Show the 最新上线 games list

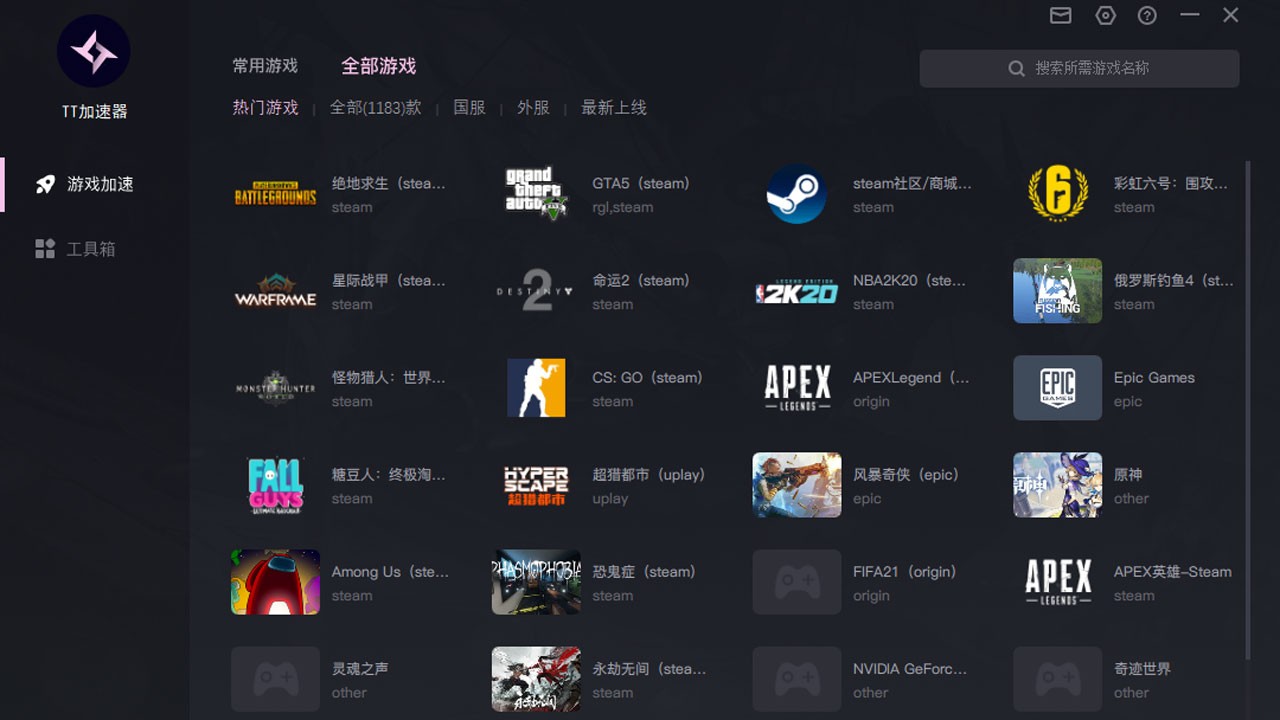(614, 107)
